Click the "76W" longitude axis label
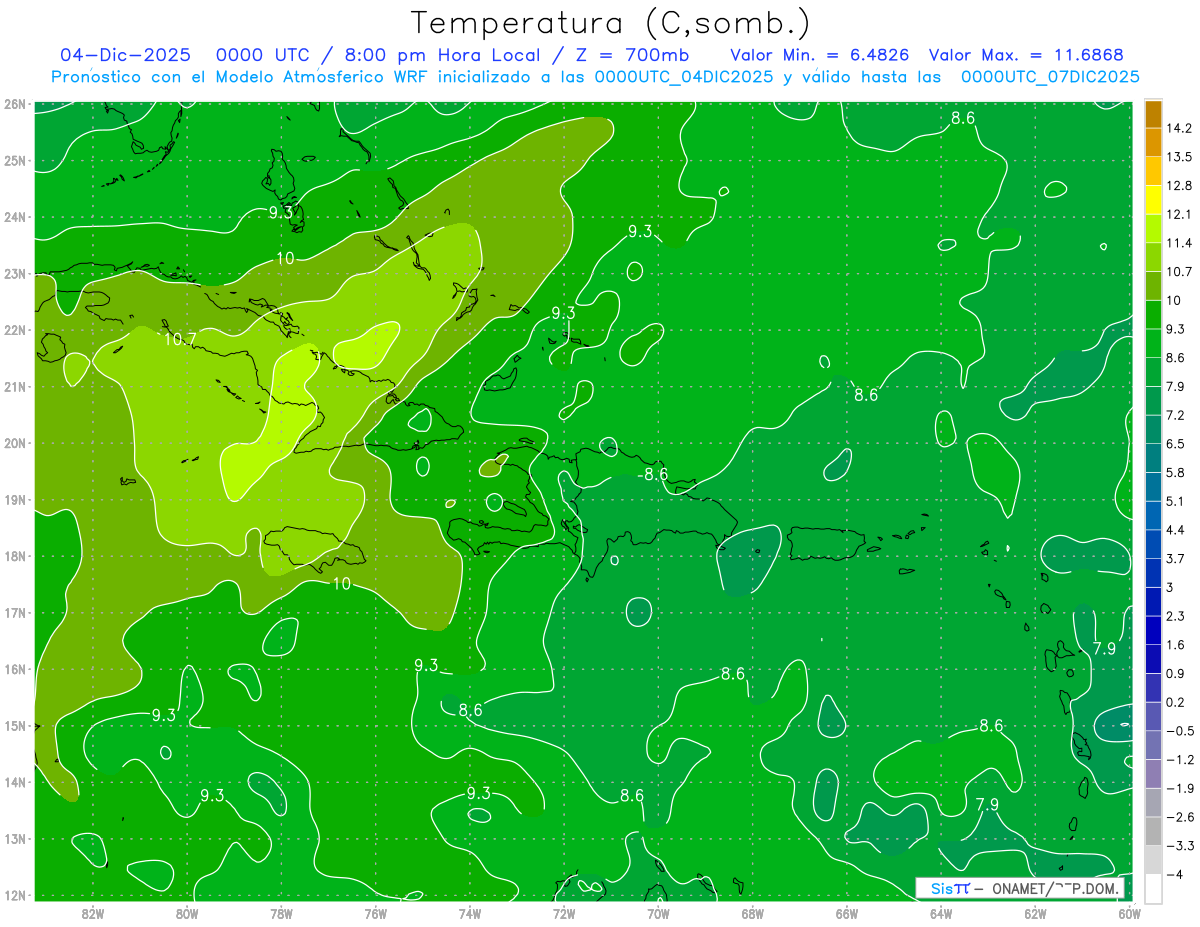Image resolution: width=1200 pixels, height=927 pixels. point(375,913)
